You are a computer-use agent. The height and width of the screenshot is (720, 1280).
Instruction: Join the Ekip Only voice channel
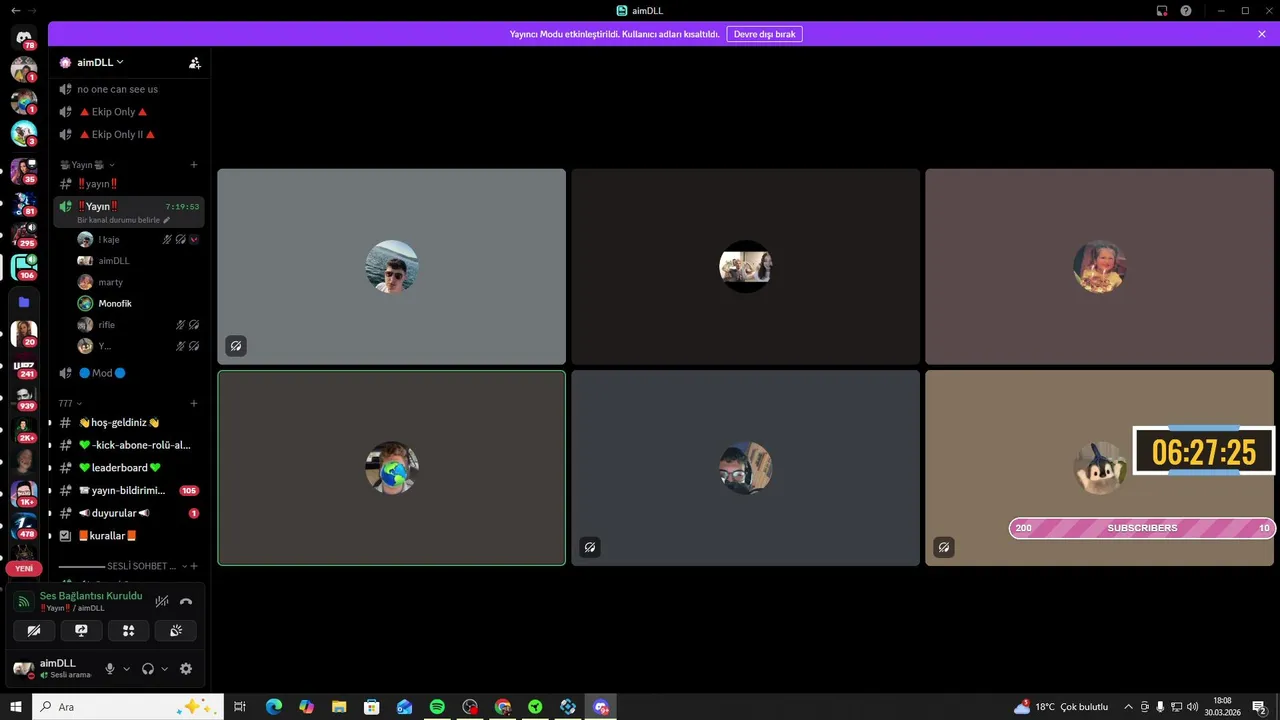(129, 112)
